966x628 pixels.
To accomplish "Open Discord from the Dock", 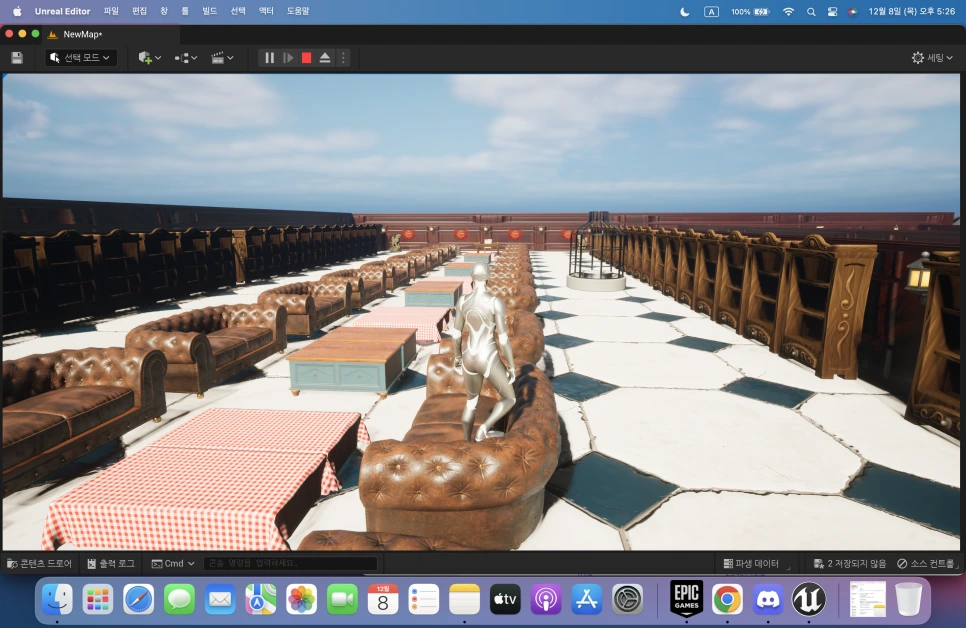I will 768,599.
